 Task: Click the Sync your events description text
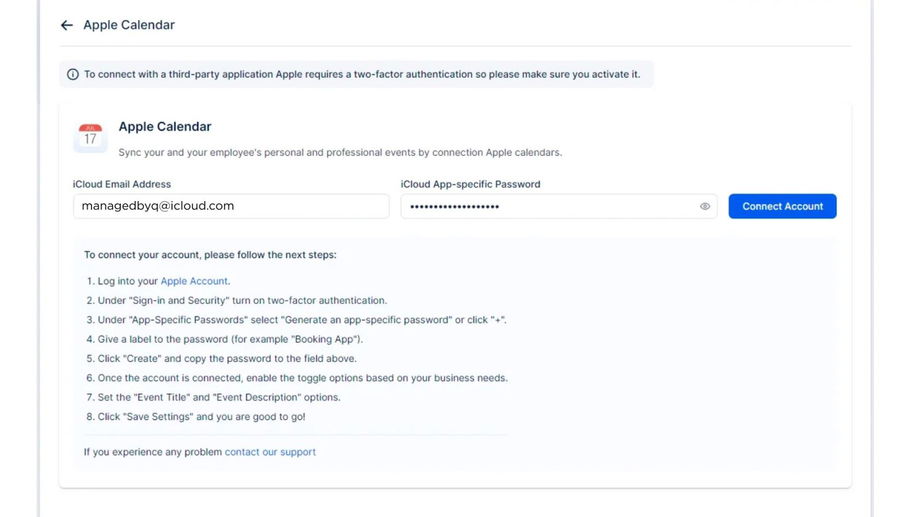(x=340, y=153)
